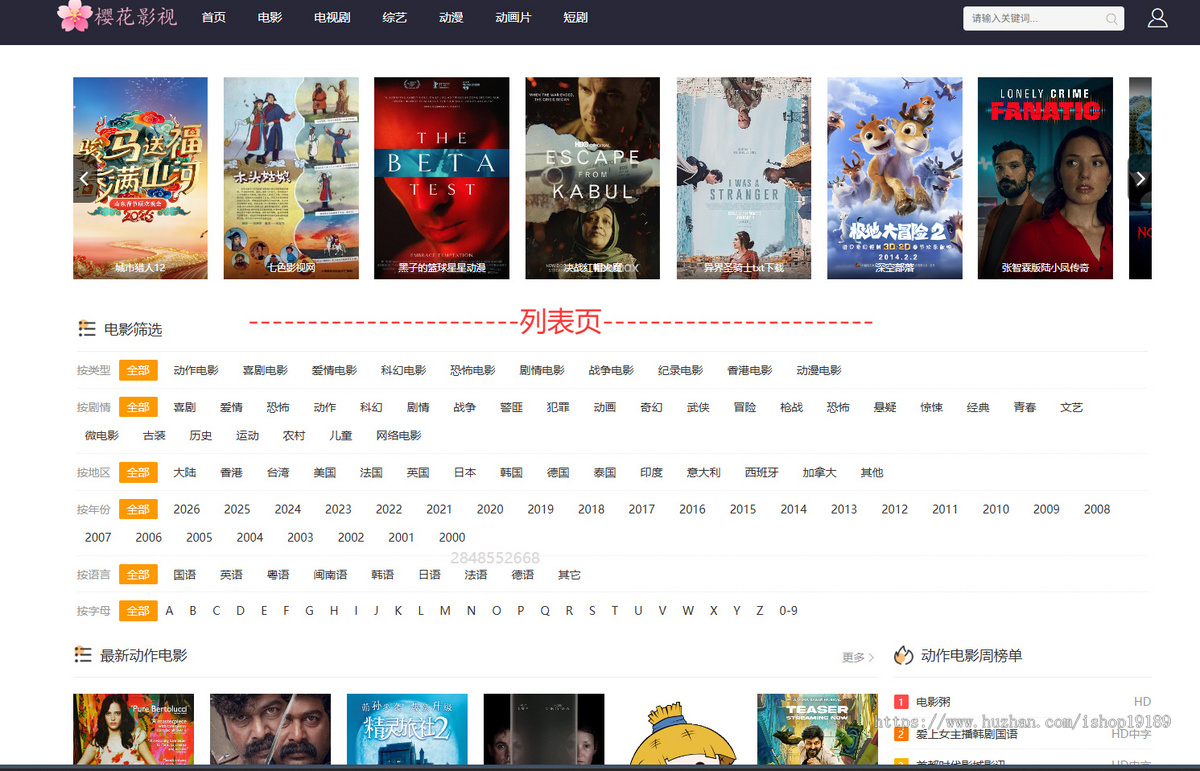
Task: Filter by region 大陆
Action: click(184, 472)
